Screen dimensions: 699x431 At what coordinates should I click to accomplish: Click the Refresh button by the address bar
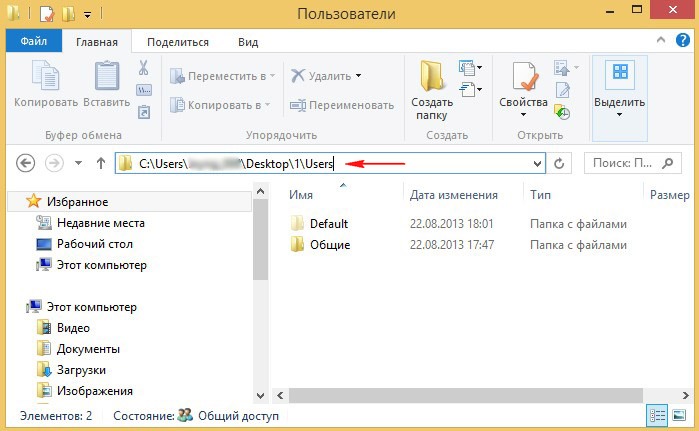(560, 163)
